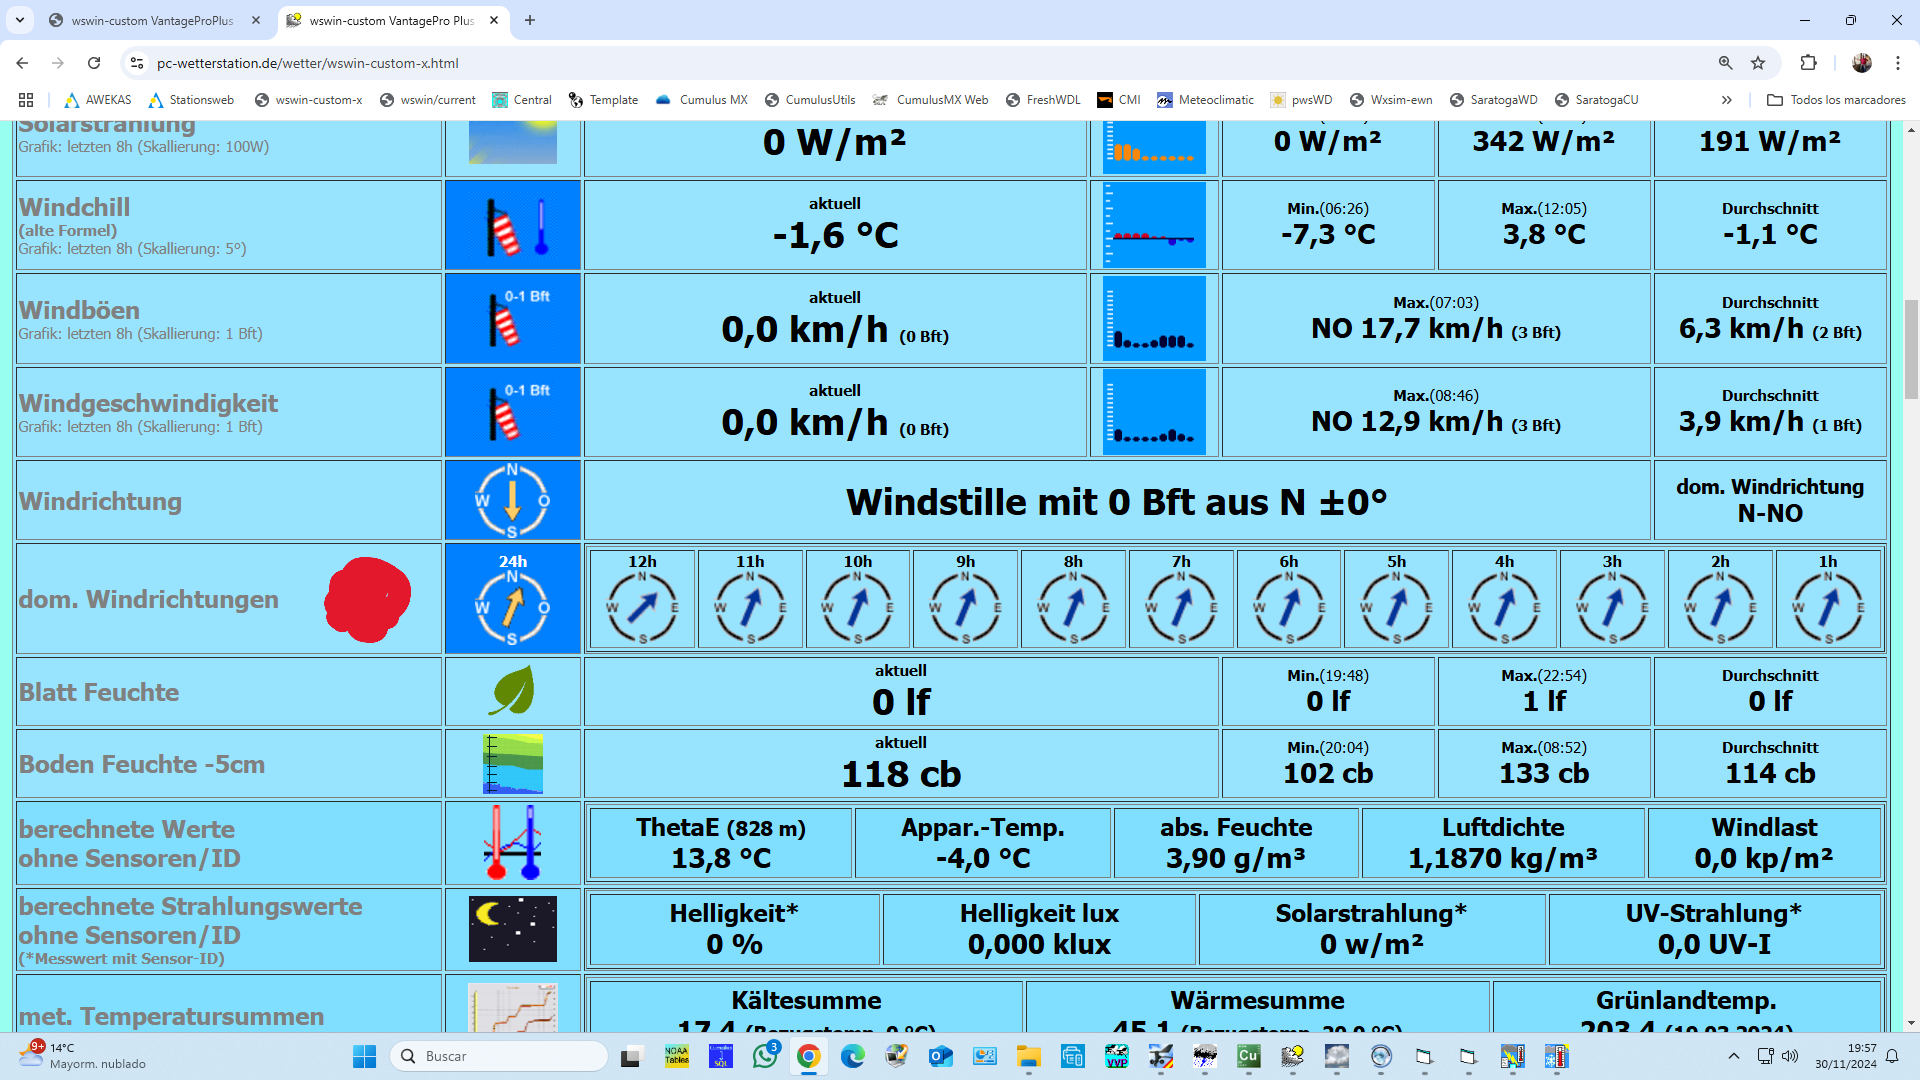Show hidden system tray icons chevron

pyautogui.click(x=1734, y=1056)
